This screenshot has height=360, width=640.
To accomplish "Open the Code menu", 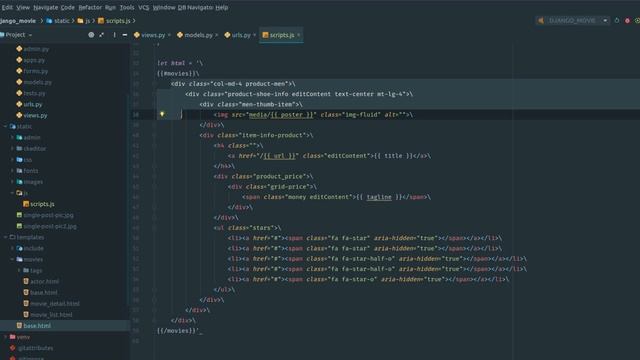I will coord(68,7).
